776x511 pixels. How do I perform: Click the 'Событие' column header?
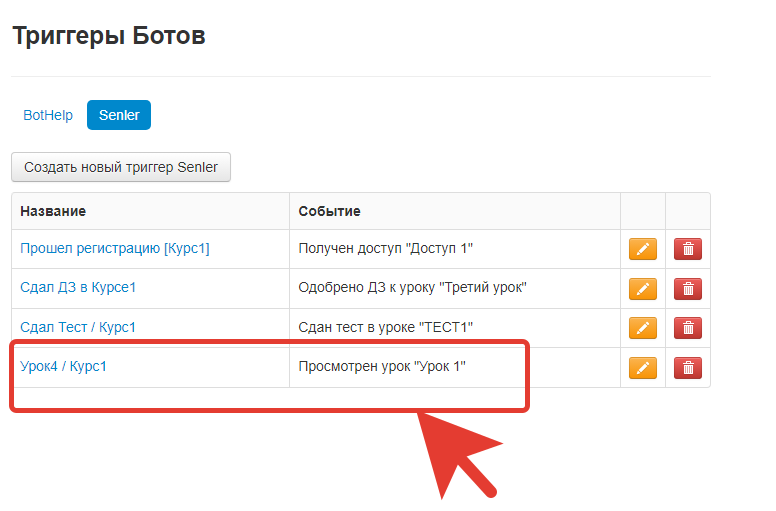coord(329,211)
